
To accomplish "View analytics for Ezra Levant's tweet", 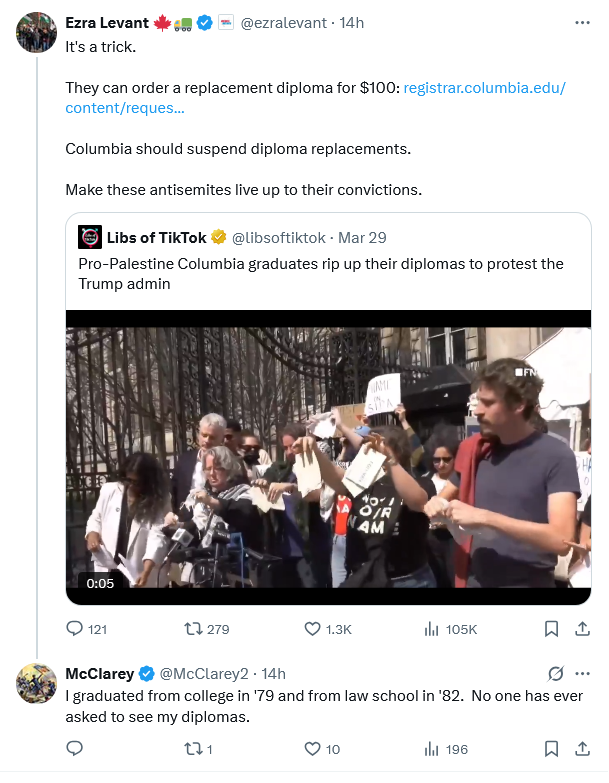I will pyautogui.click(x=432, y=629).
